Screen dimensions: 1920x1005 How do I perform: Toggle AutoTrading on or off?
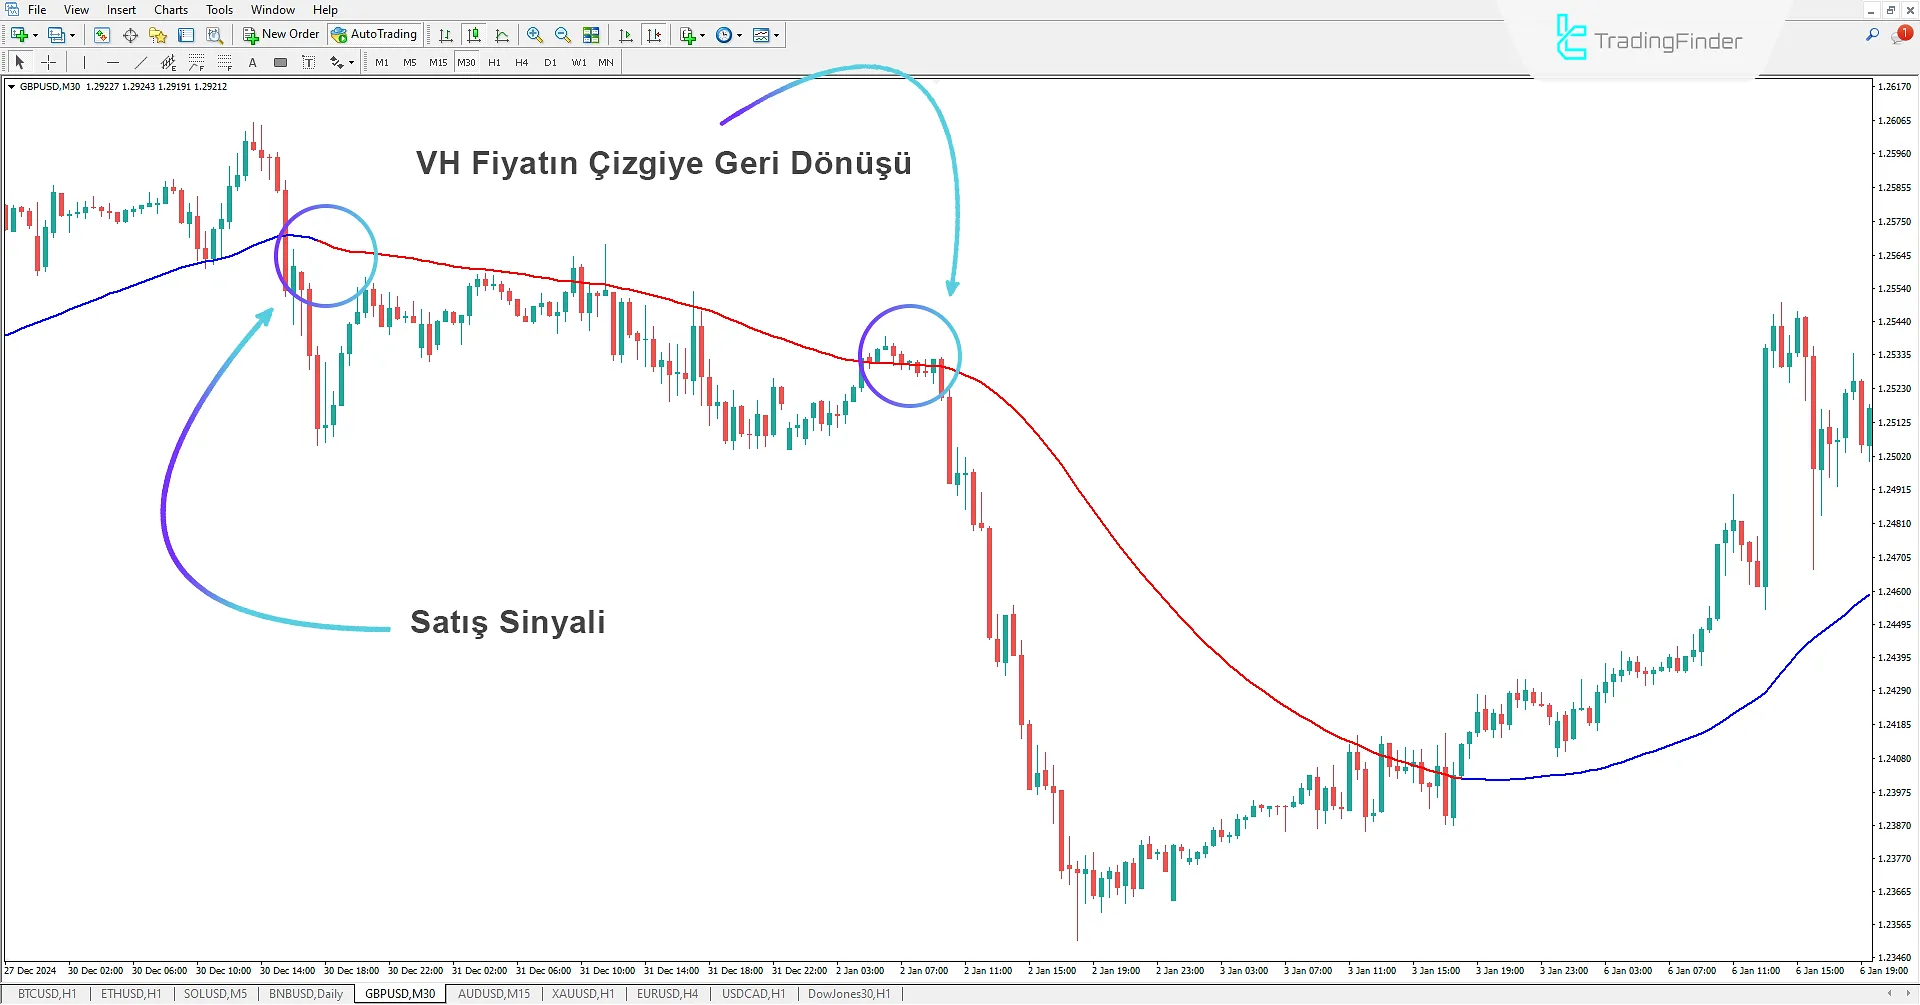point(374,35)
